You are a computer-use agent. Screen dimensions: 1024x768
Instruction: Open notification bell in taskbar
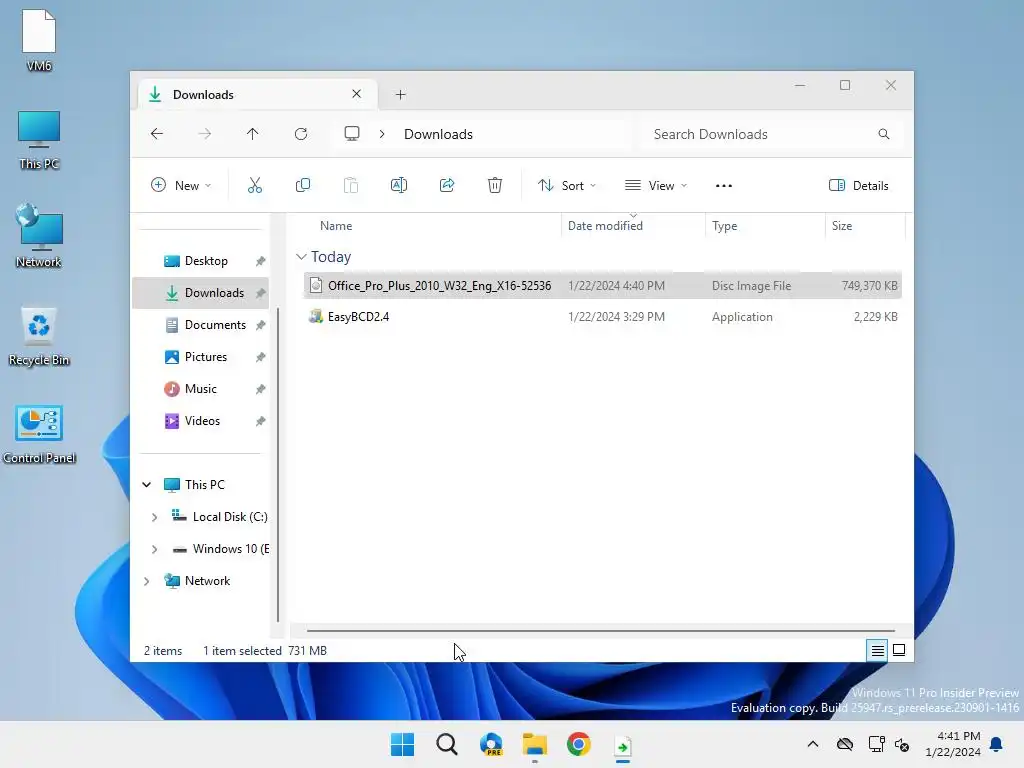coord(997,744)
